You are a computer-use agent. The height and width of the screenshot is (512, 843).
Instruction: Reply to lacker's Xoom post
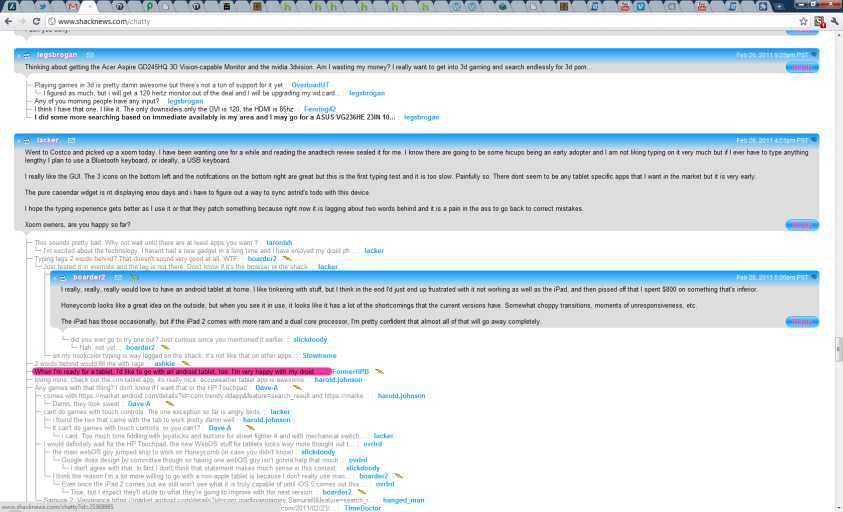(x=802, y=225)
